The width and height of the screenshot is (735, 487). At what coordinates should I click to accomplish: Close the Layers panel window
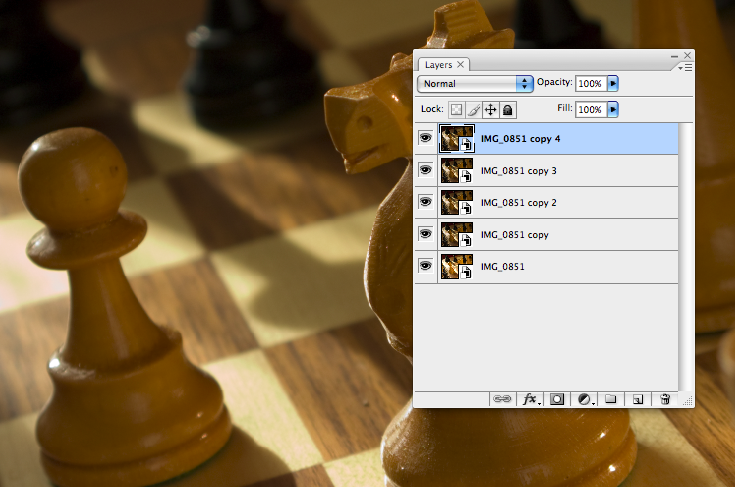click(687, 55)
